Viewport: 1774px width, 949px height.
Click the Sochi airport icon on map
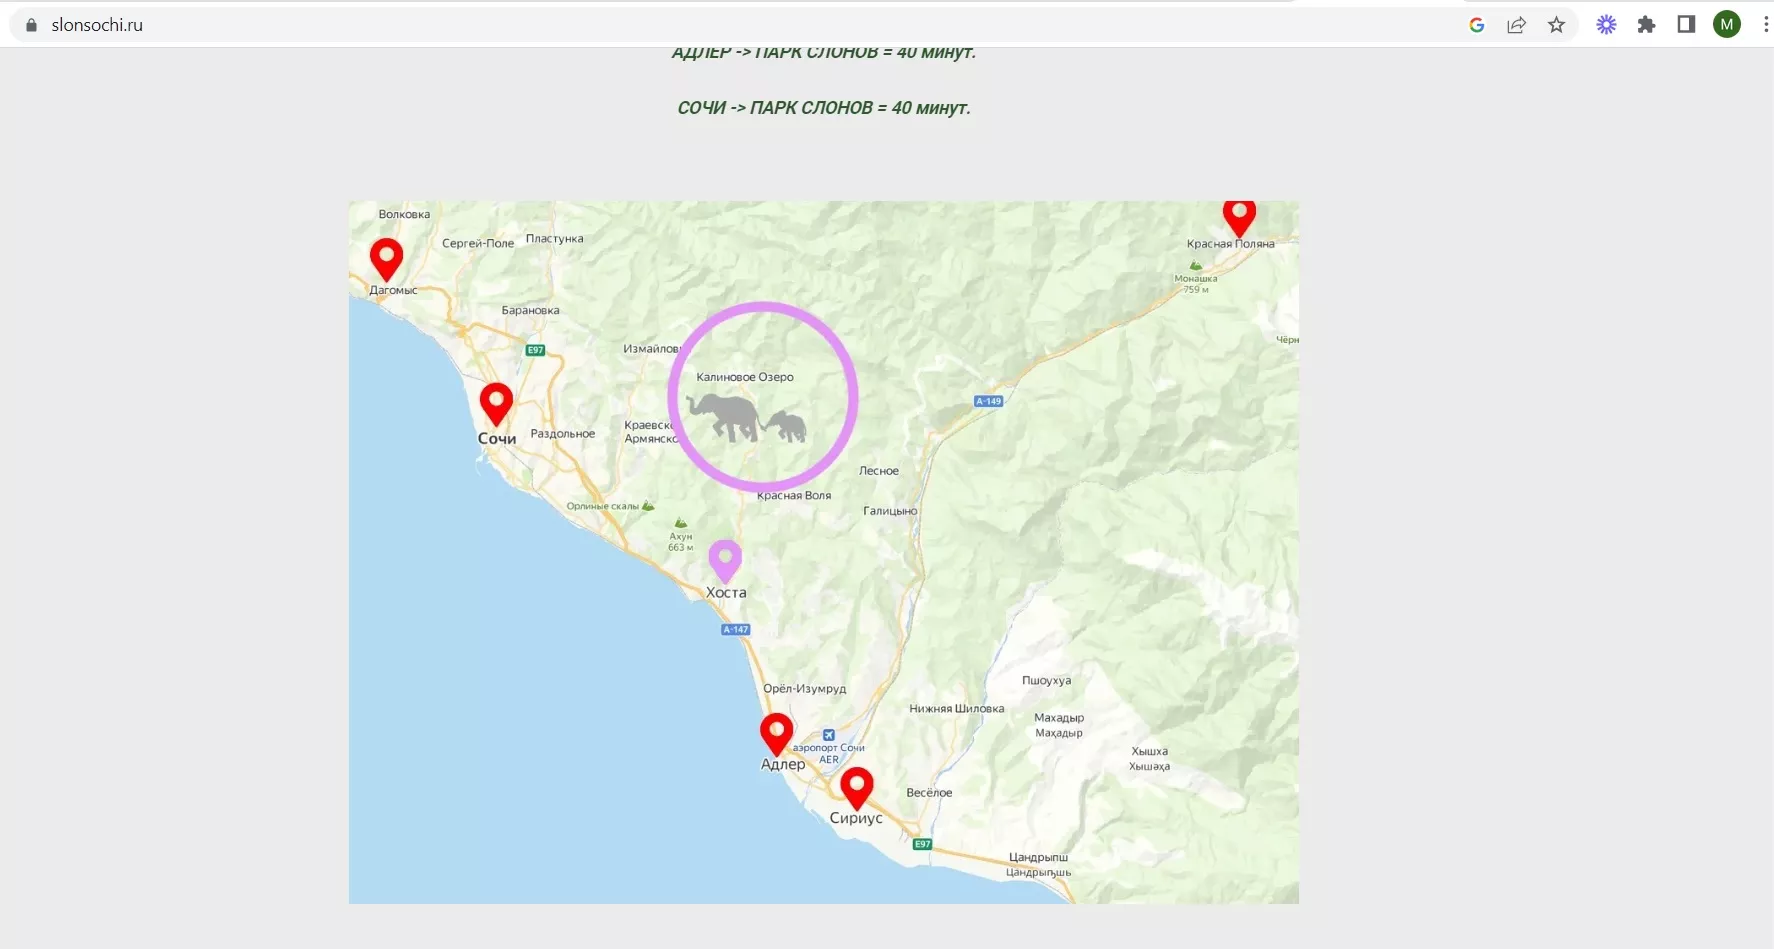[828, 735]
